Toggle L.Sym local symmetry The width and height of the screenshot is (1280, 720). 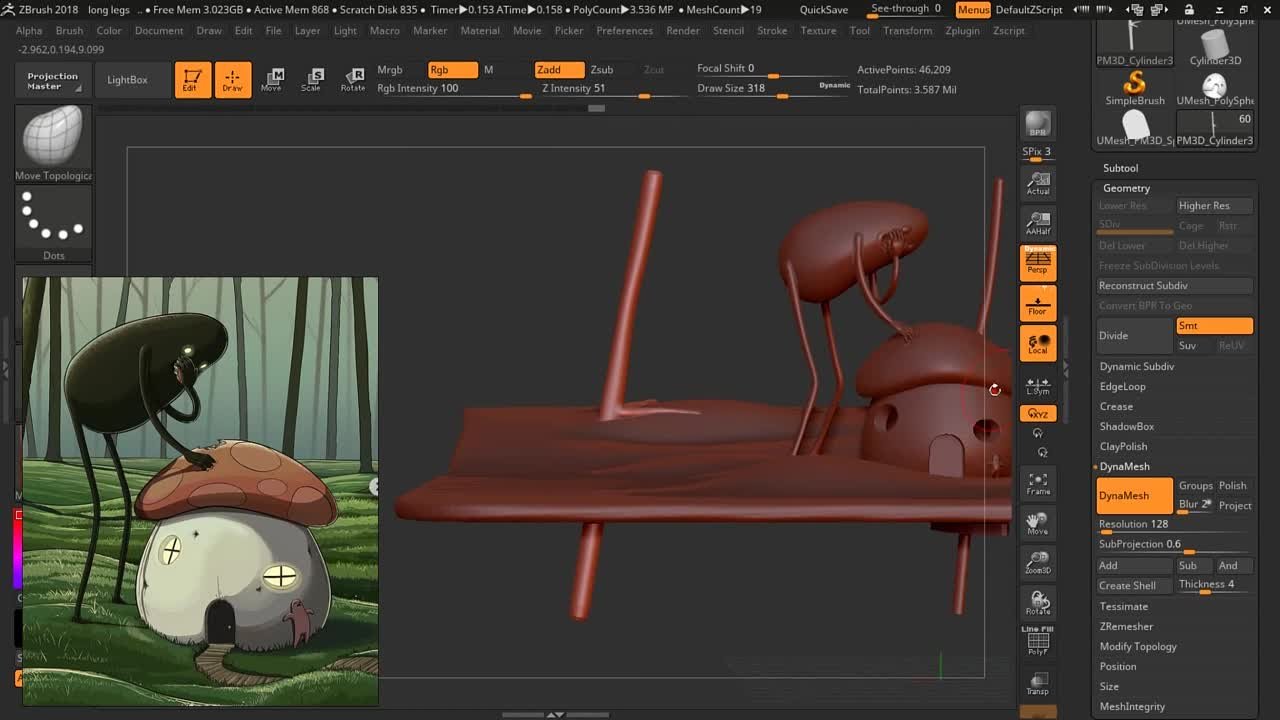[x=1038, y=386]
